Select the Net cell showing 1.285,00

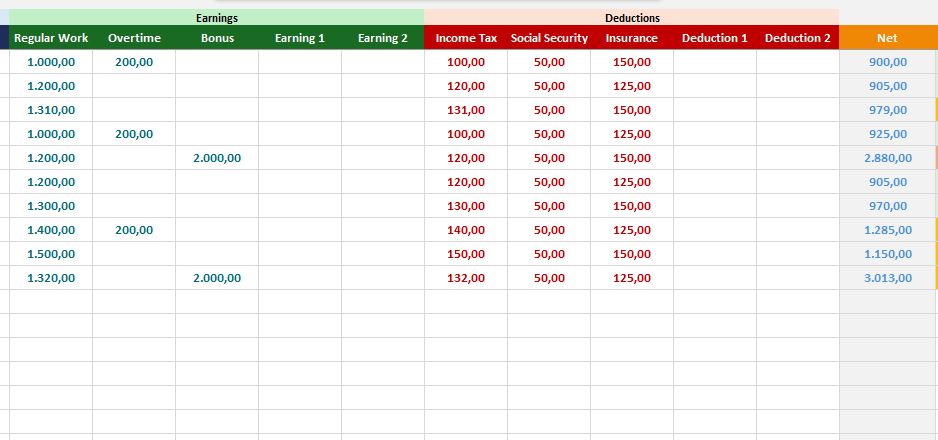point(887,230)
